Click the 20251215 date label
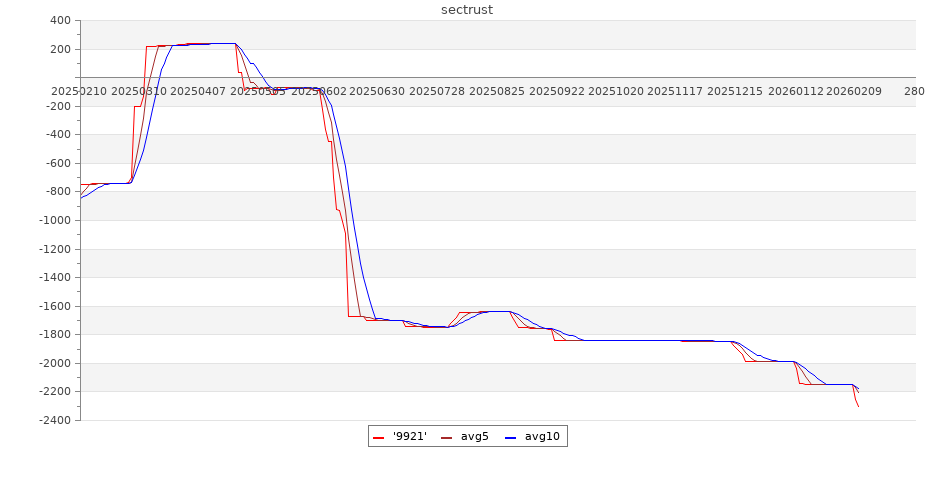The height and width of the screenshot is (500, 935). coord(735,91)
